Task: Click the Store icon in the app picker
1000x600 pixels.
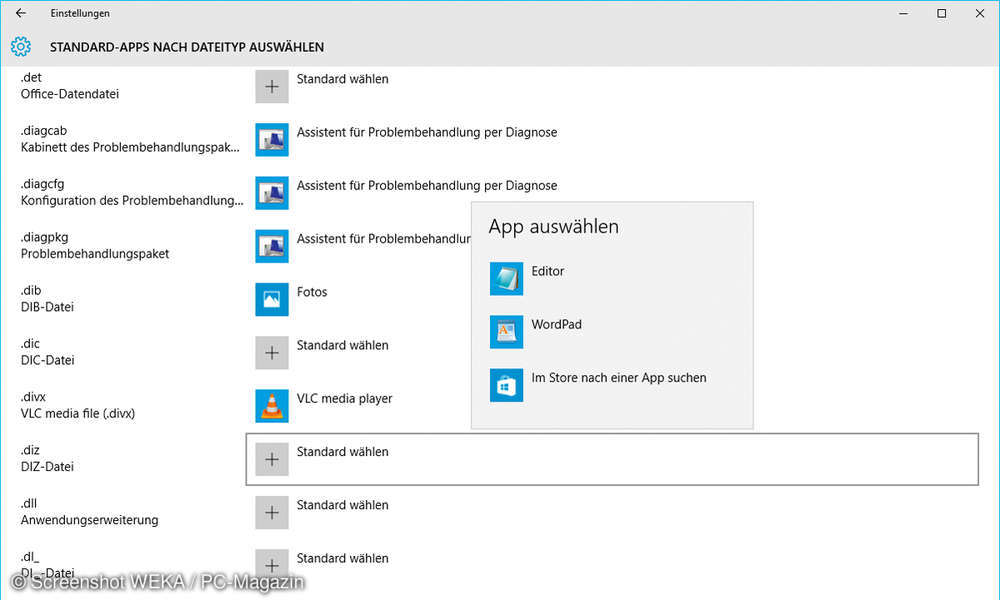Action: click(506, 385)
